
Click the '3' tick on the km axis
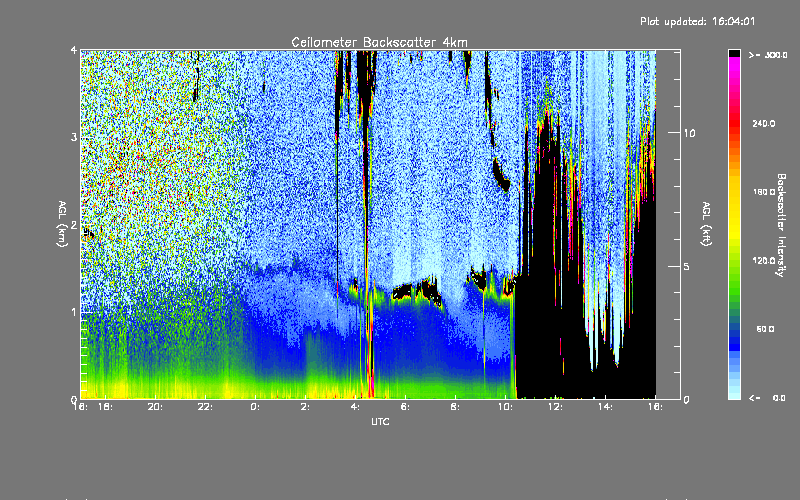tap(74, 138)
